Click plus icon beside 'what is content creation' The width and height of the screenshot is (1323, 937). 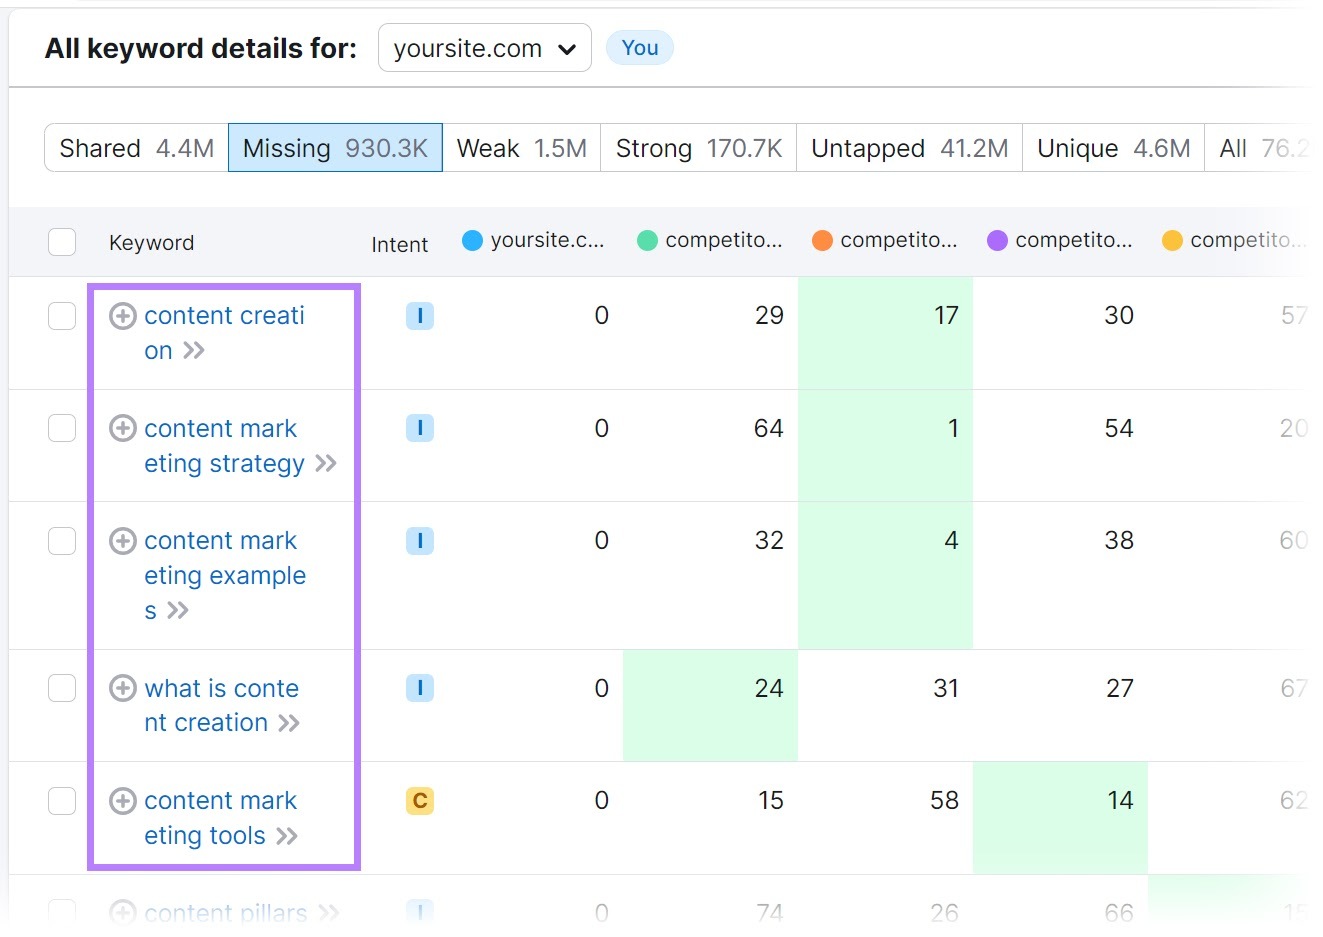pyautogui.click(x=122, y=688)
